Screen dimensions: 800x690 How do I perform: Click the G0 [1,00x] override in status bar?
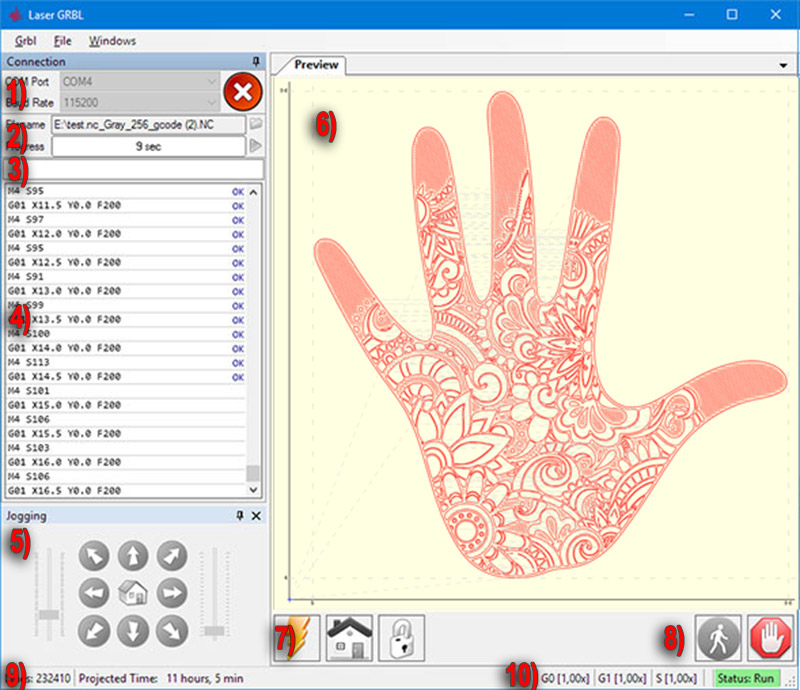(x=566, y=678)
